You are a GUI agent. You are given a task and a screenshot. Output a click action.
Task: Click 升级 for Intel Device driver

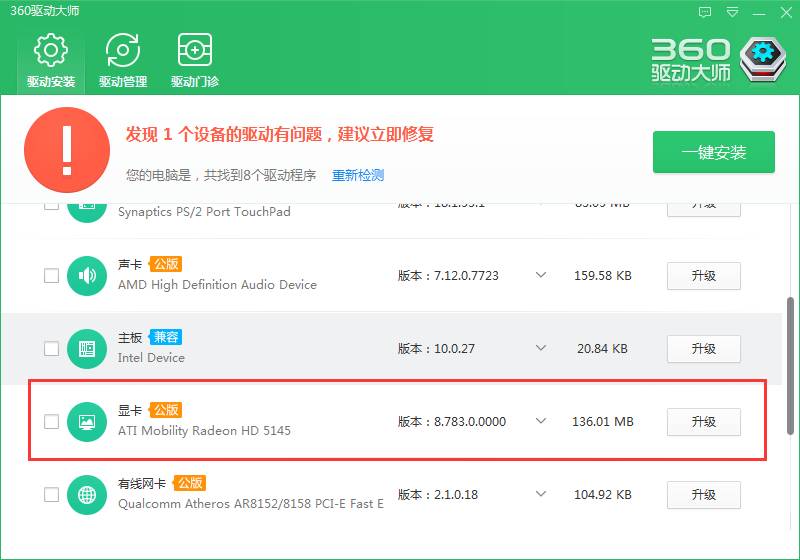point(704,349)
